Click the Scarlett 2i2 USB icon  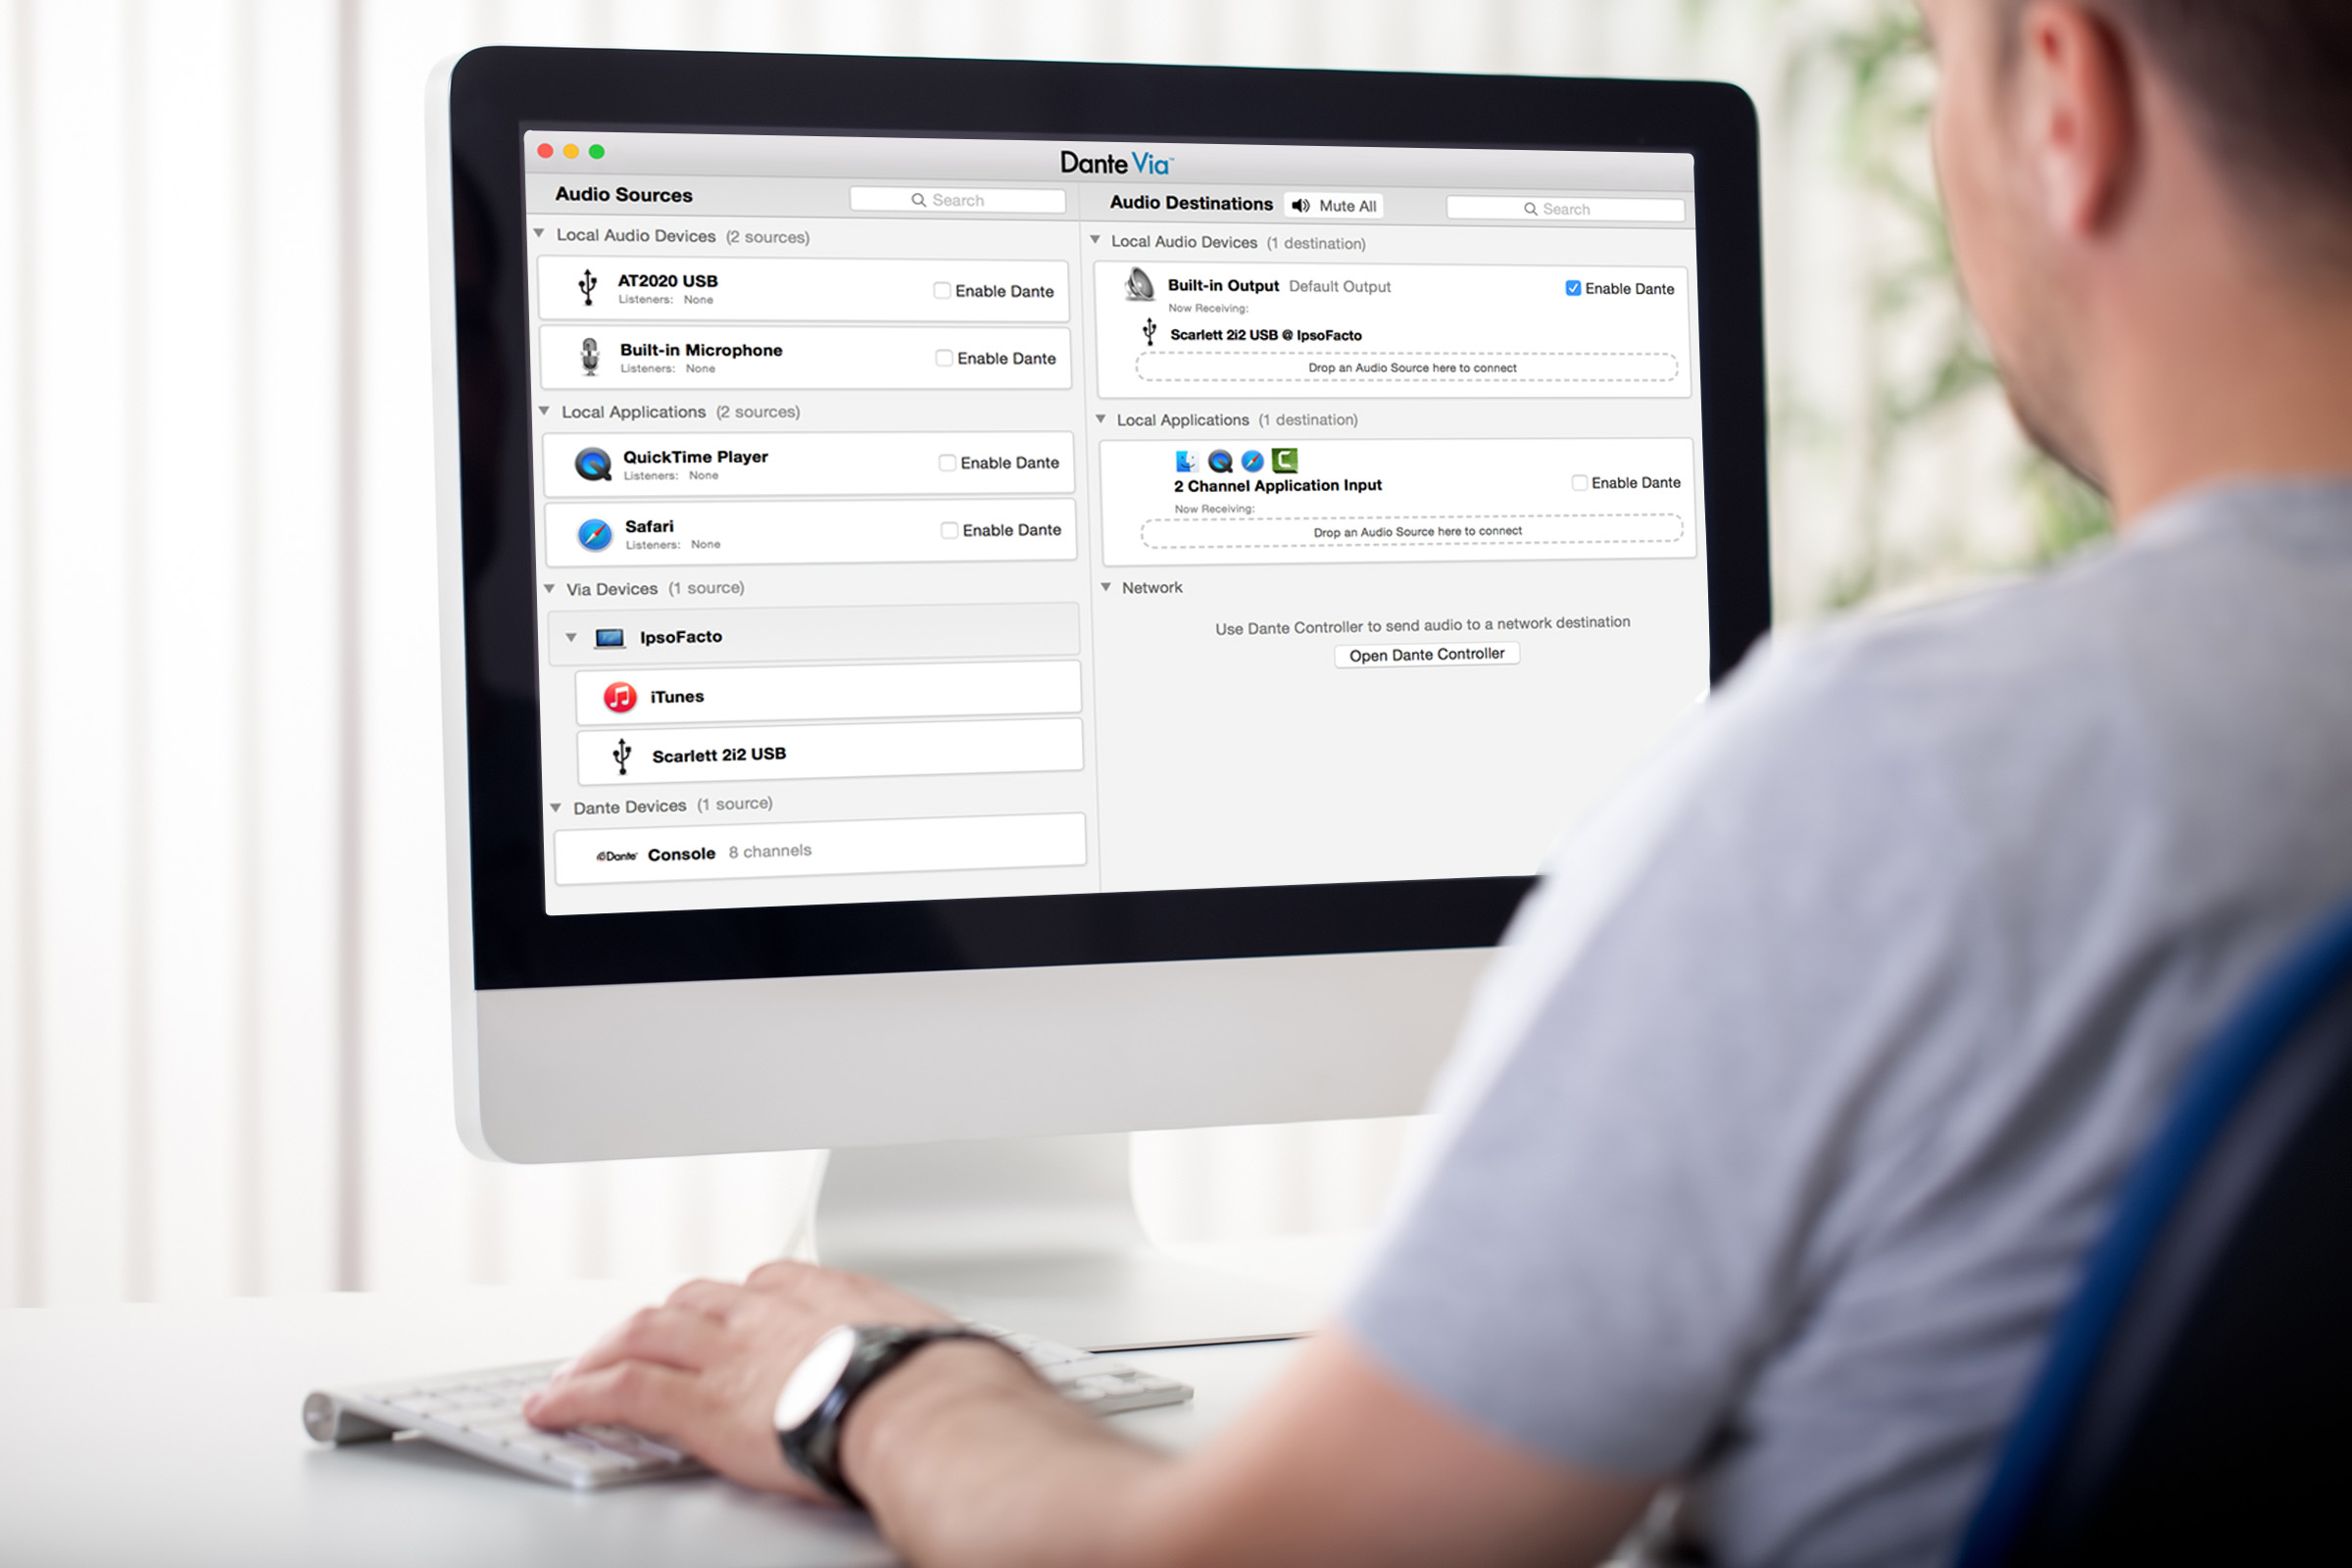coord(625,753)
